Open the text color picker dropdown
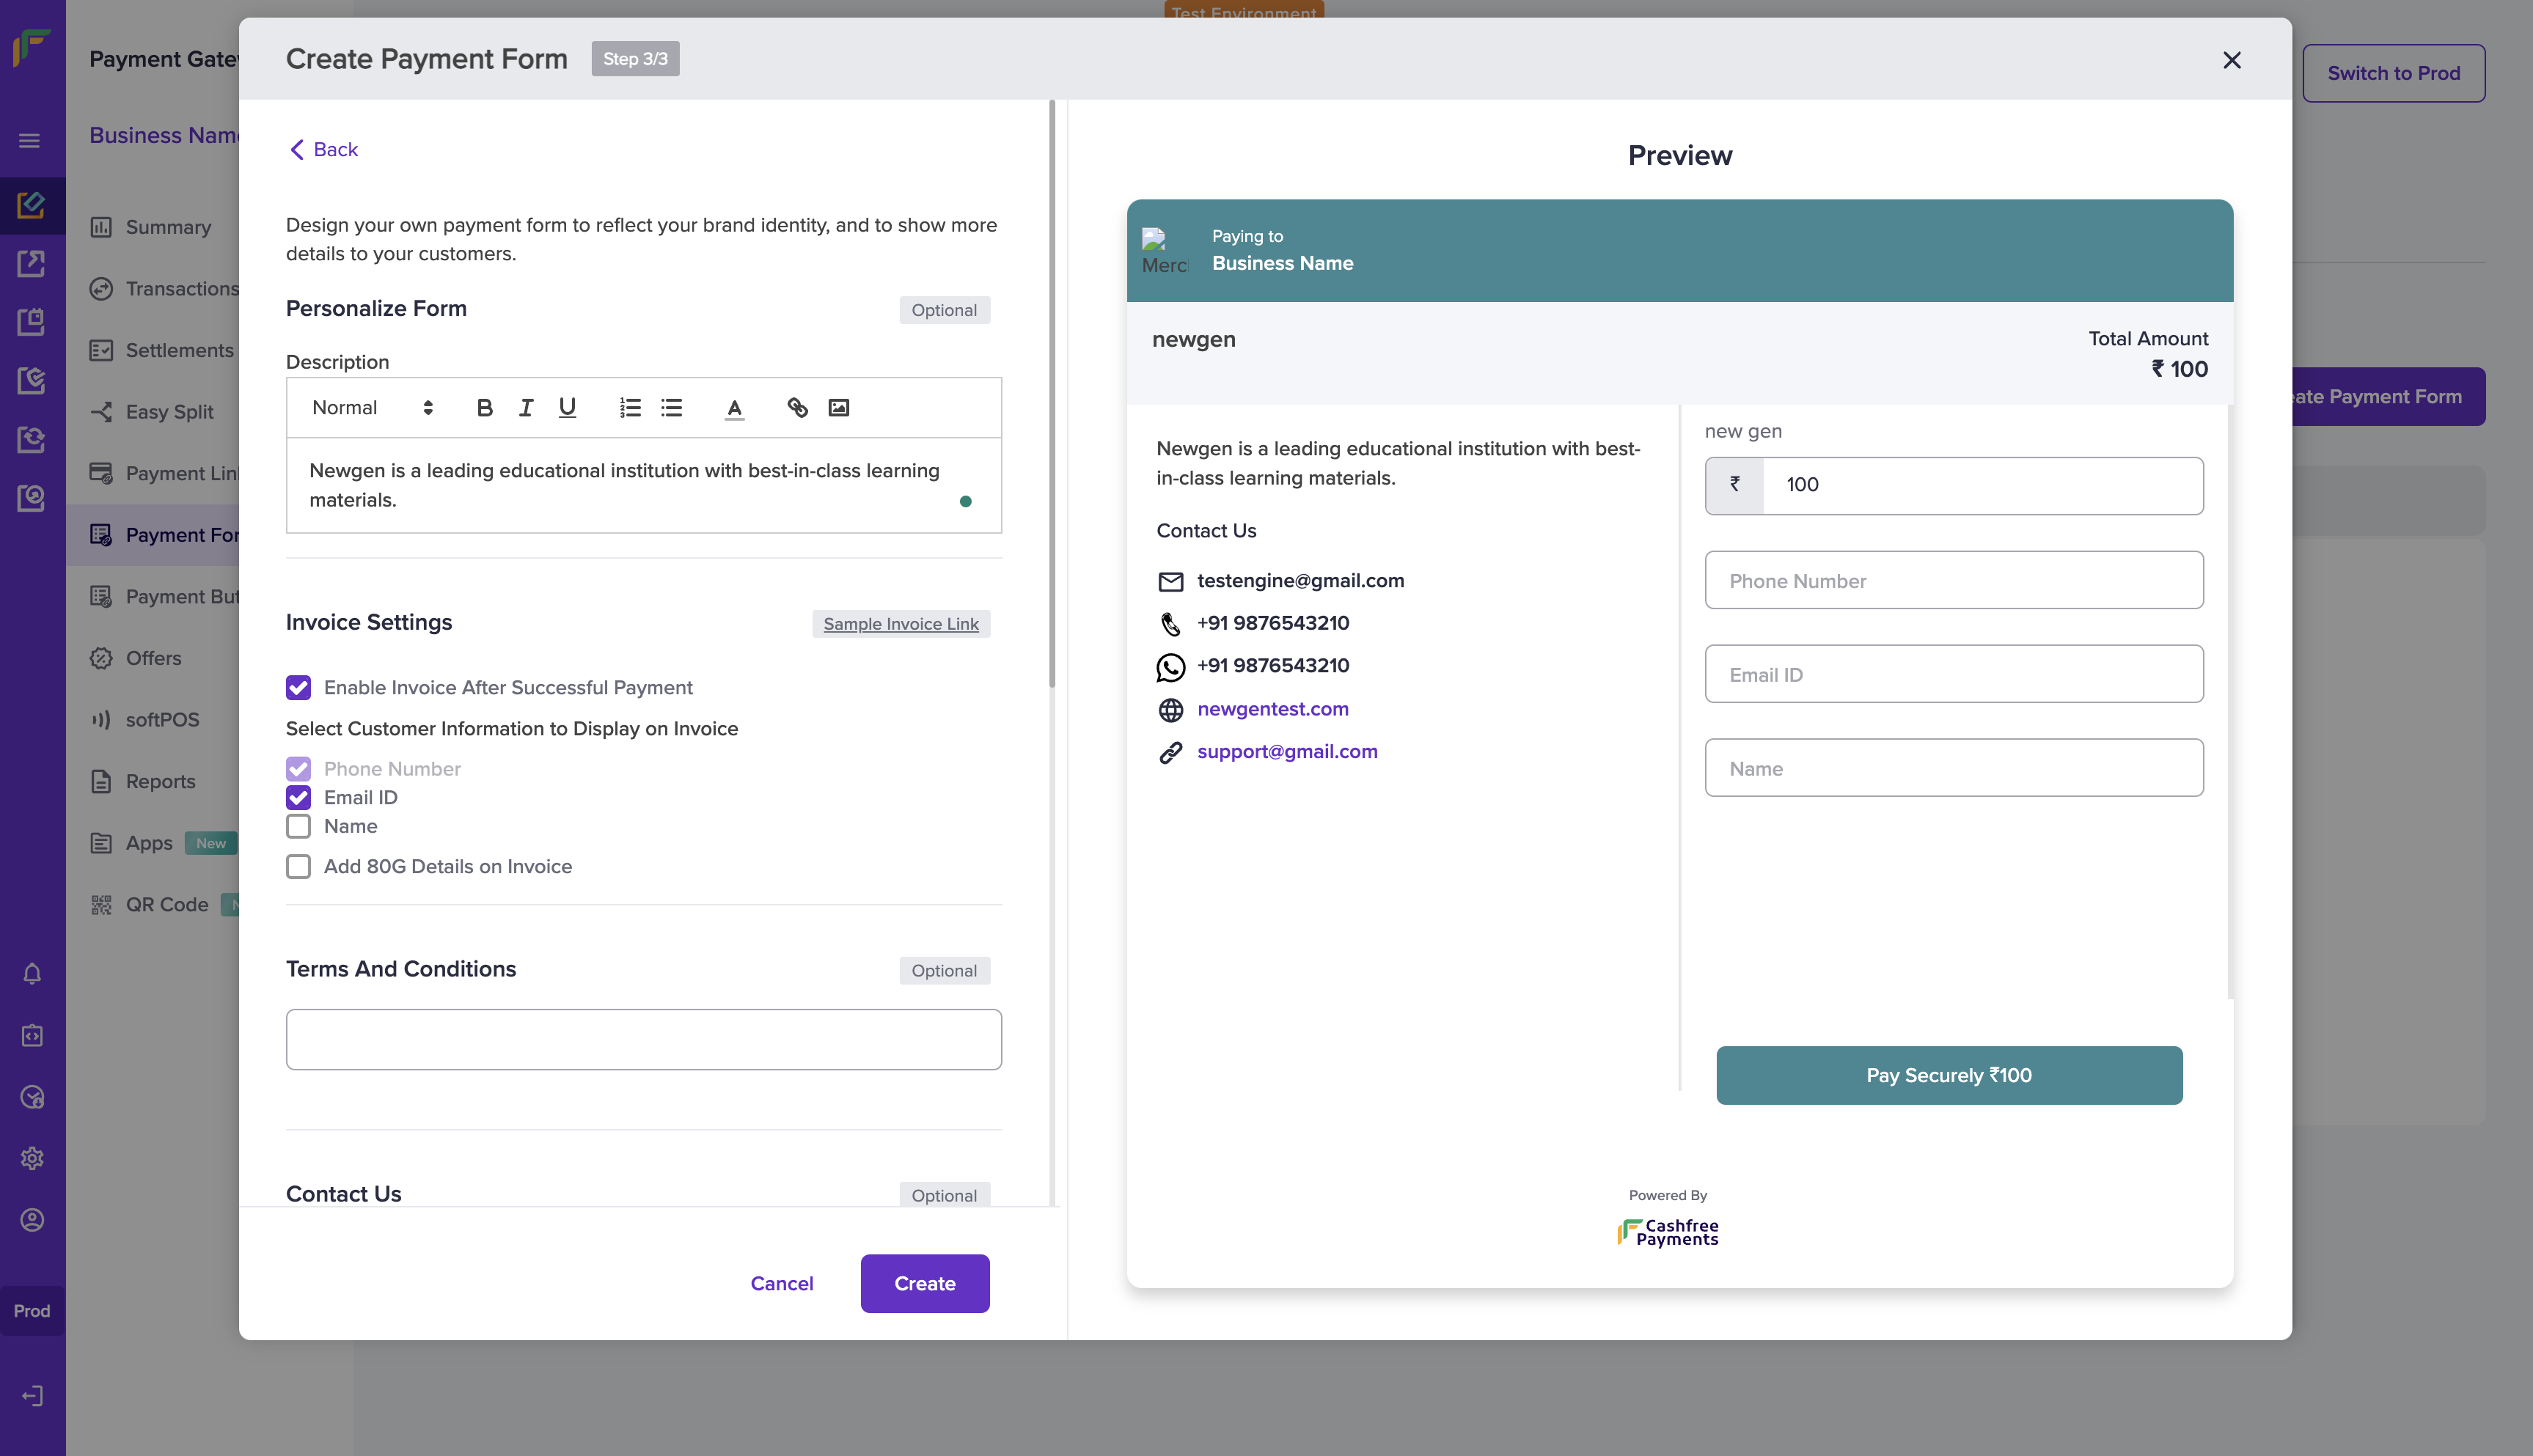 tap(734, 408)
